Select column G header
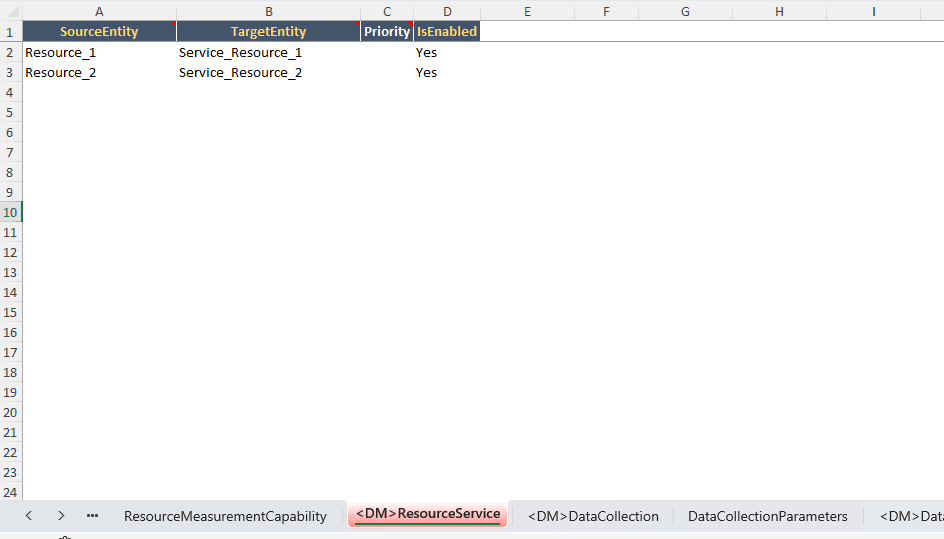 pos(685,11)
